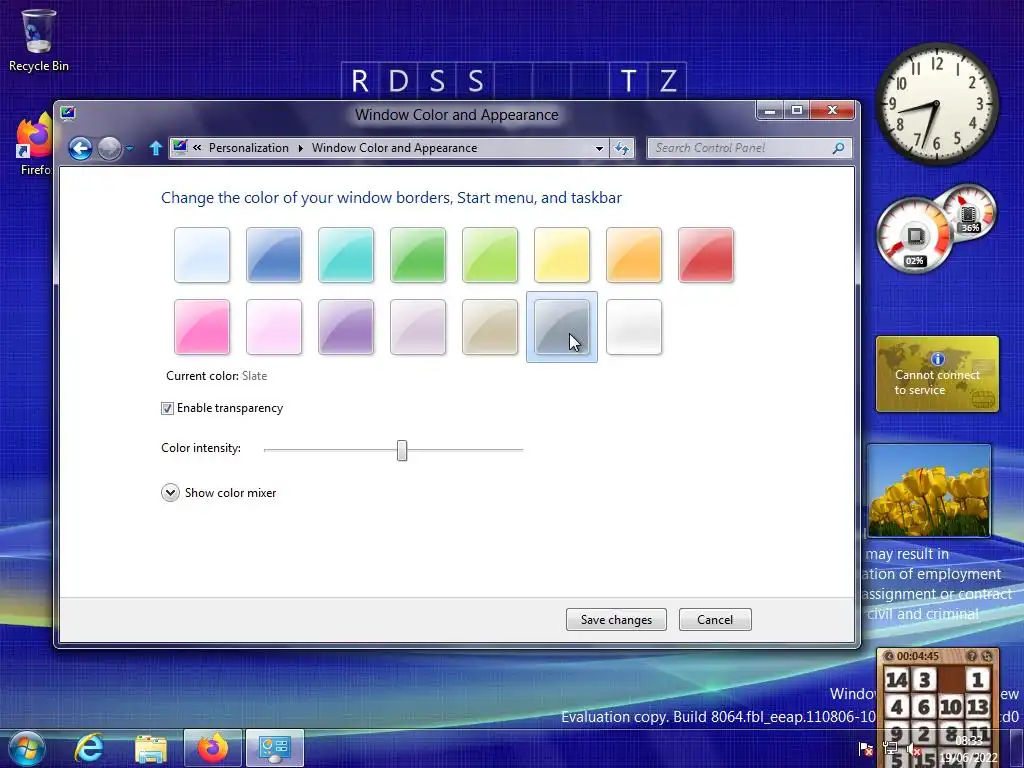This screenshot has height=768, width=1024.
Task: Click the "Current color: Slate" text
Action: pos(216,376)
